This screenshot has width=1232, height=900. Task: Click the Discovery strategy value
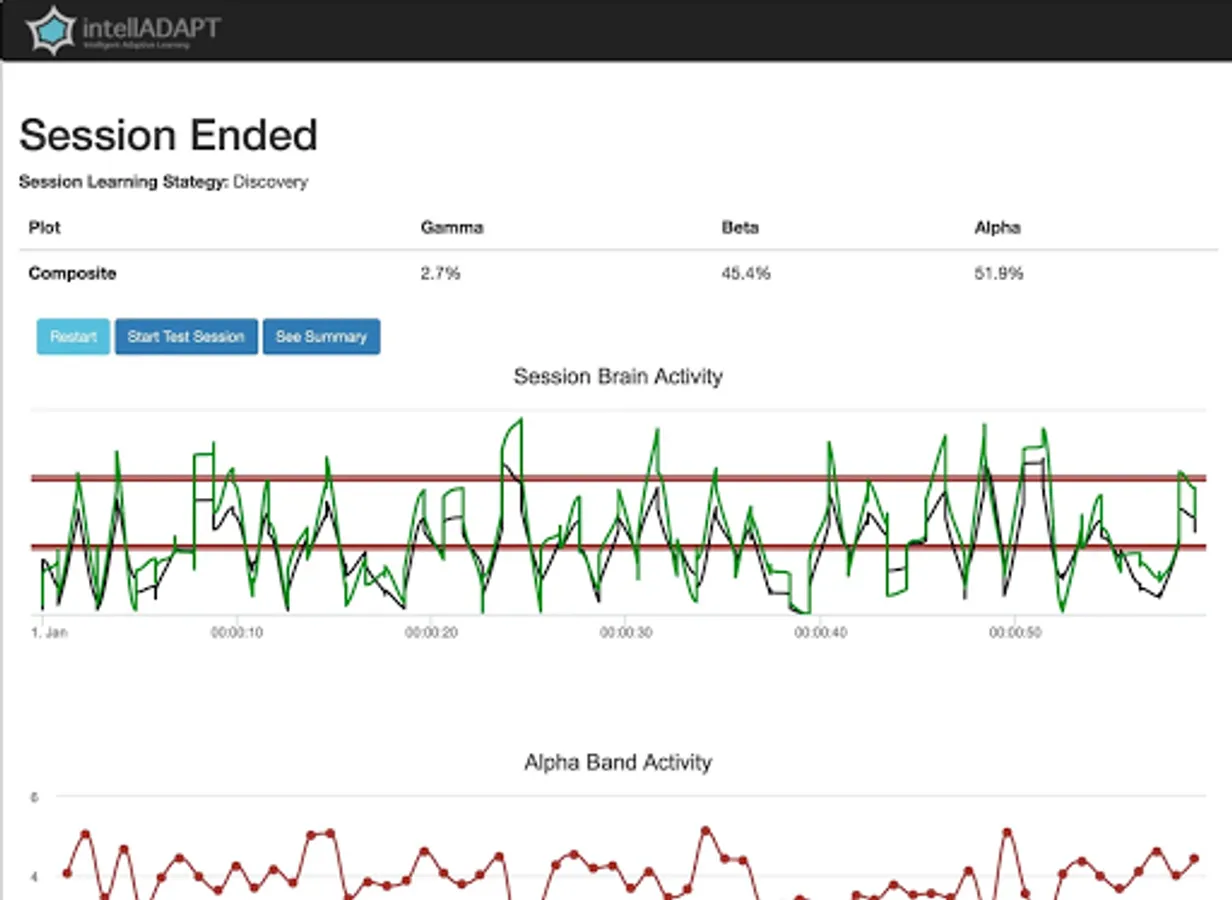(x=270, y=182)
